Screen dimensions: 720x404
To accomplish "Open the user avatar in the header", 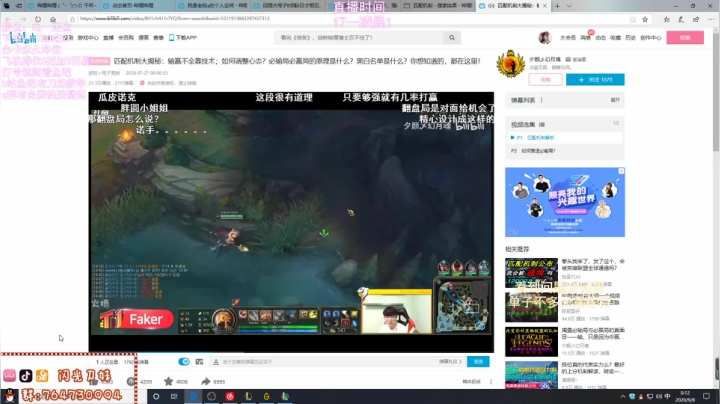I will click(x=545, y=38).
